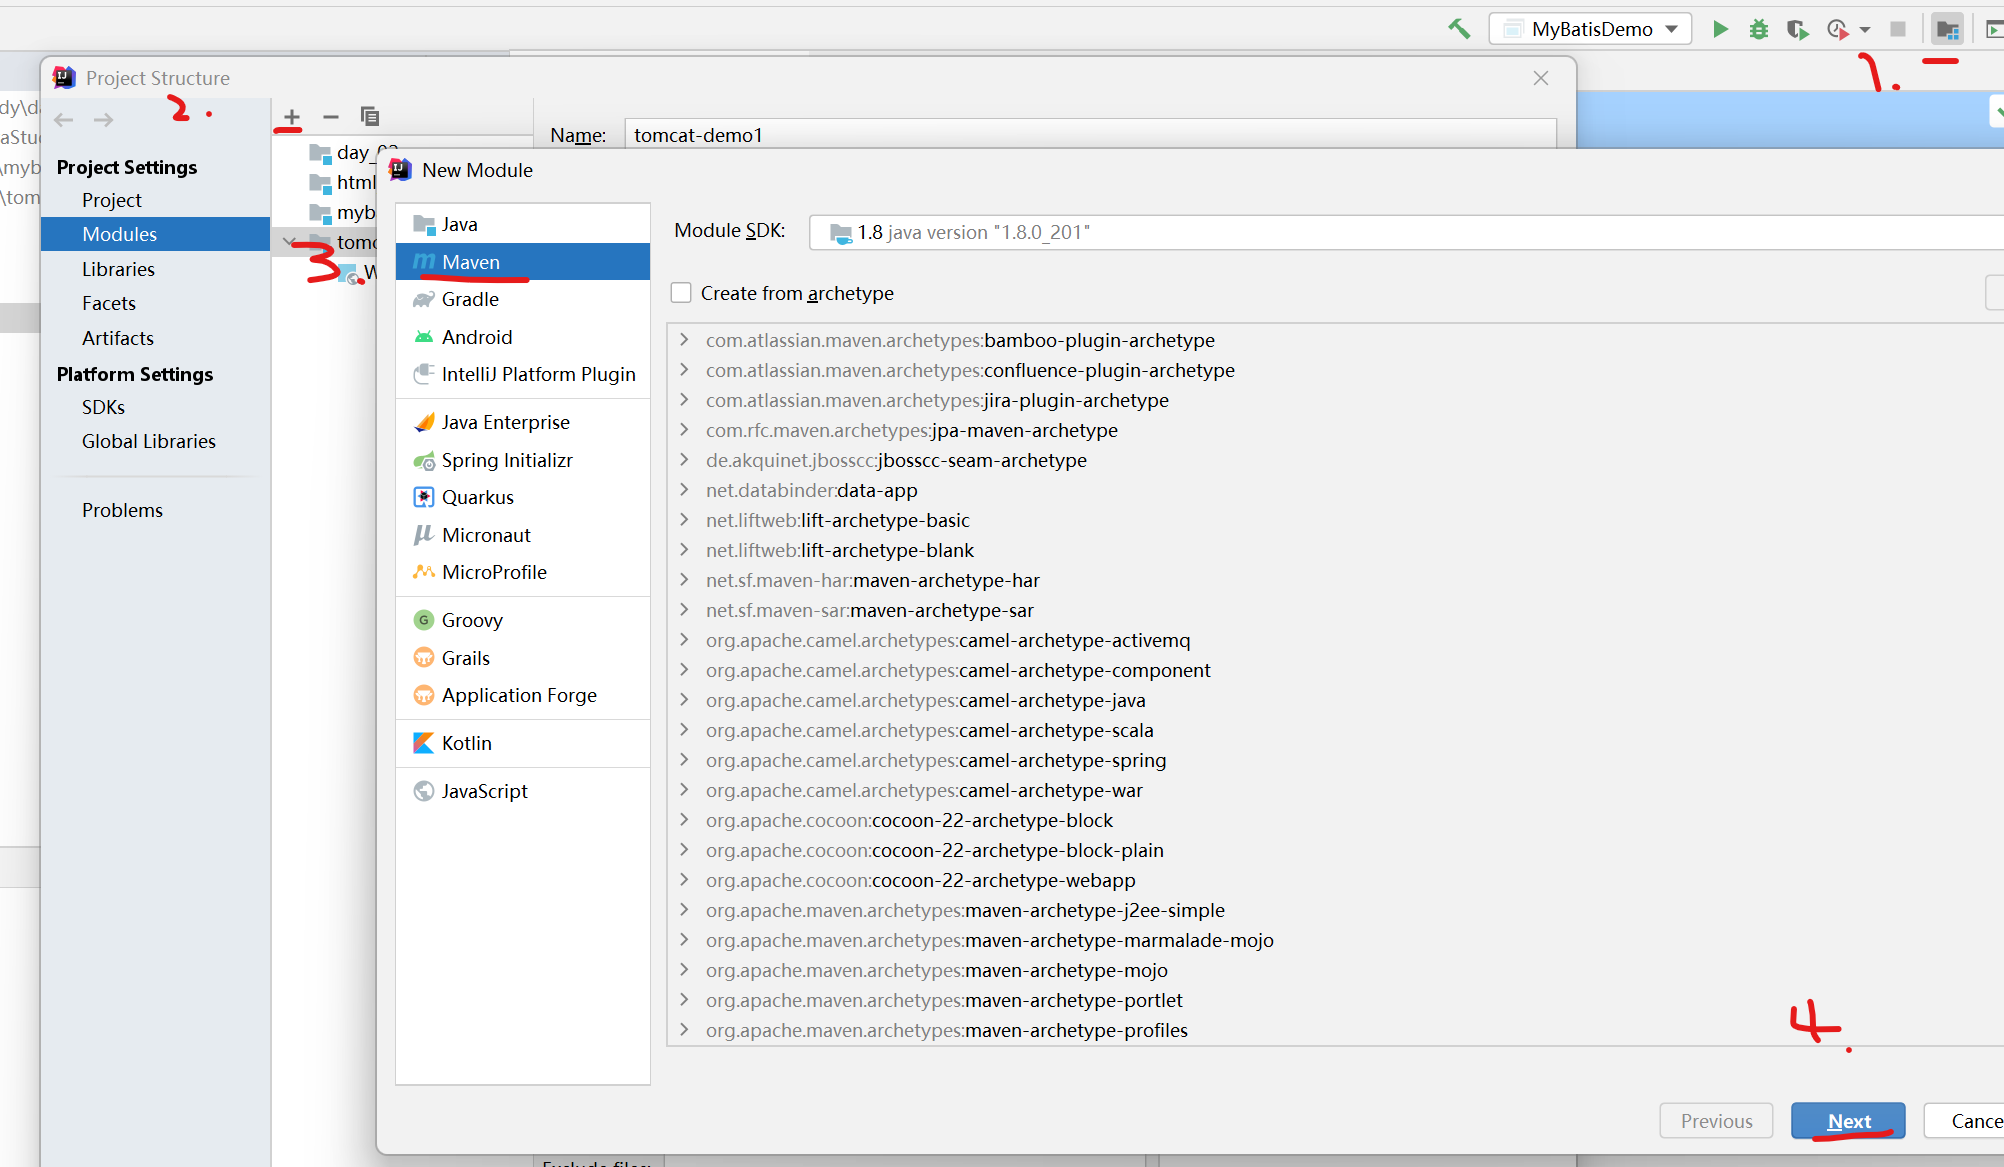The height and width of the screenshot is (1167, 2004).
Task: Select the Gradle module type
Action: pyautogui.click(x=523, y=299)
